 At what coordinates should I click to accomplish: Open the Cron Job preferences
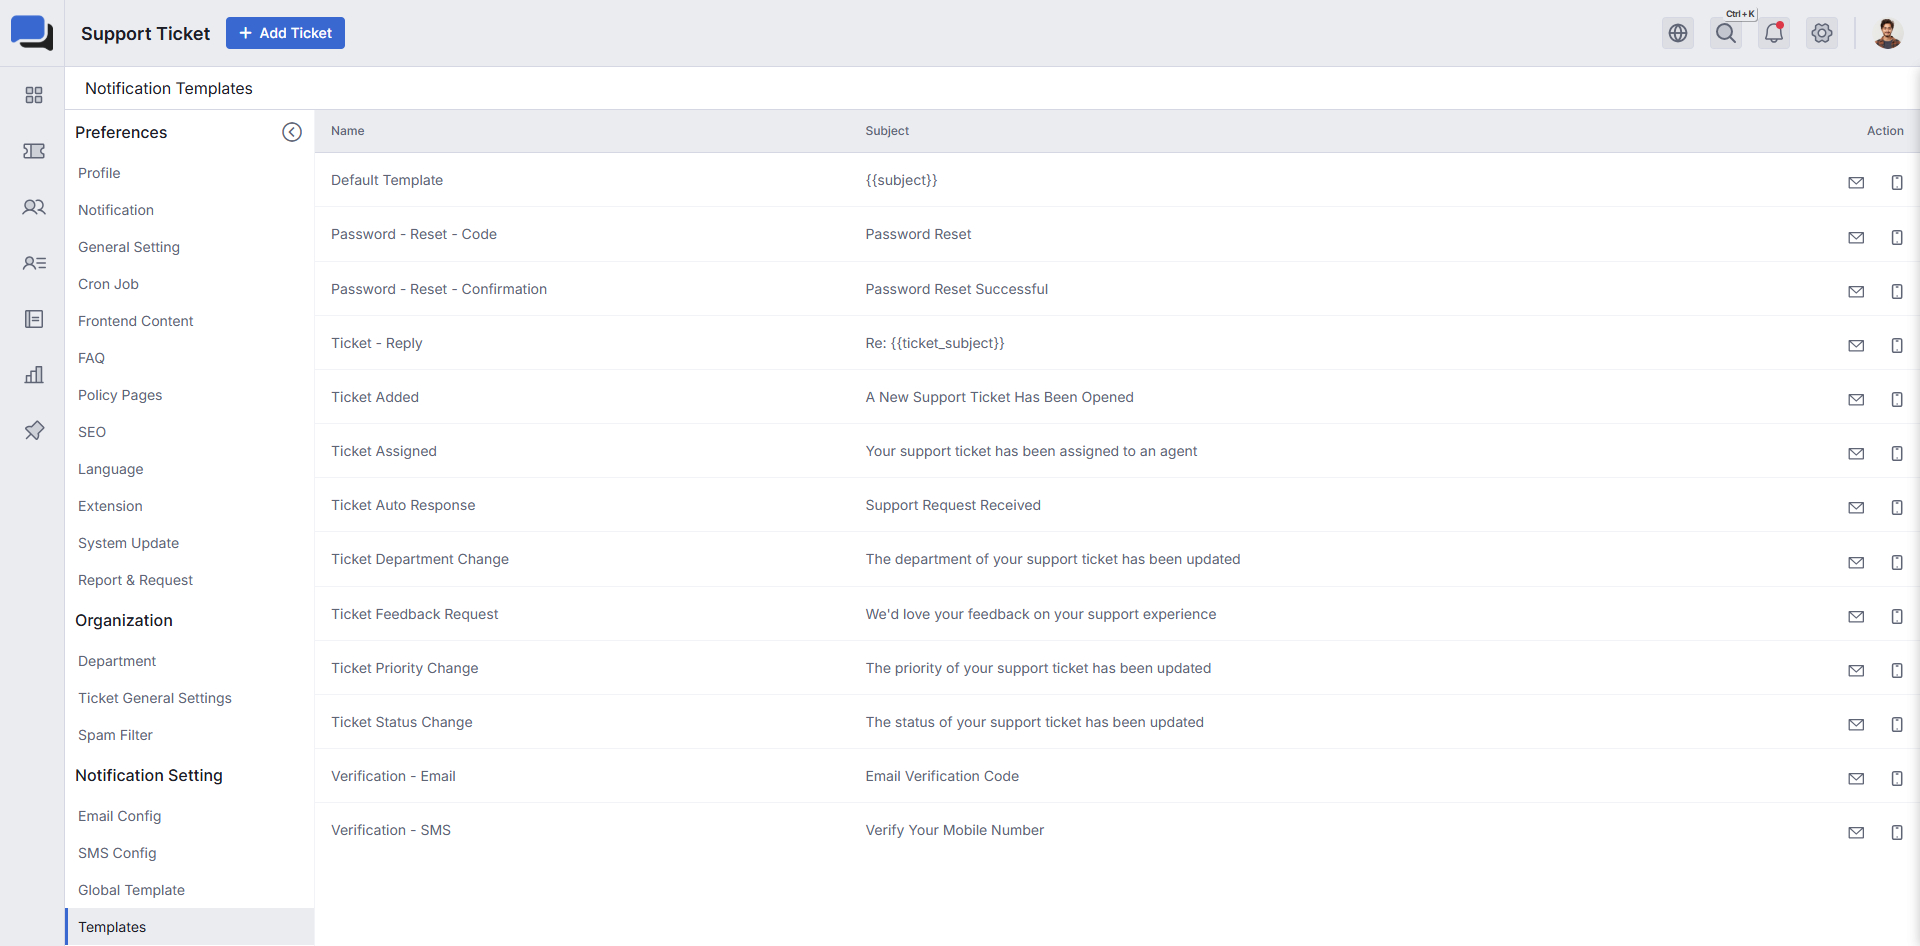pyautogui.click(x=108, y=284)
